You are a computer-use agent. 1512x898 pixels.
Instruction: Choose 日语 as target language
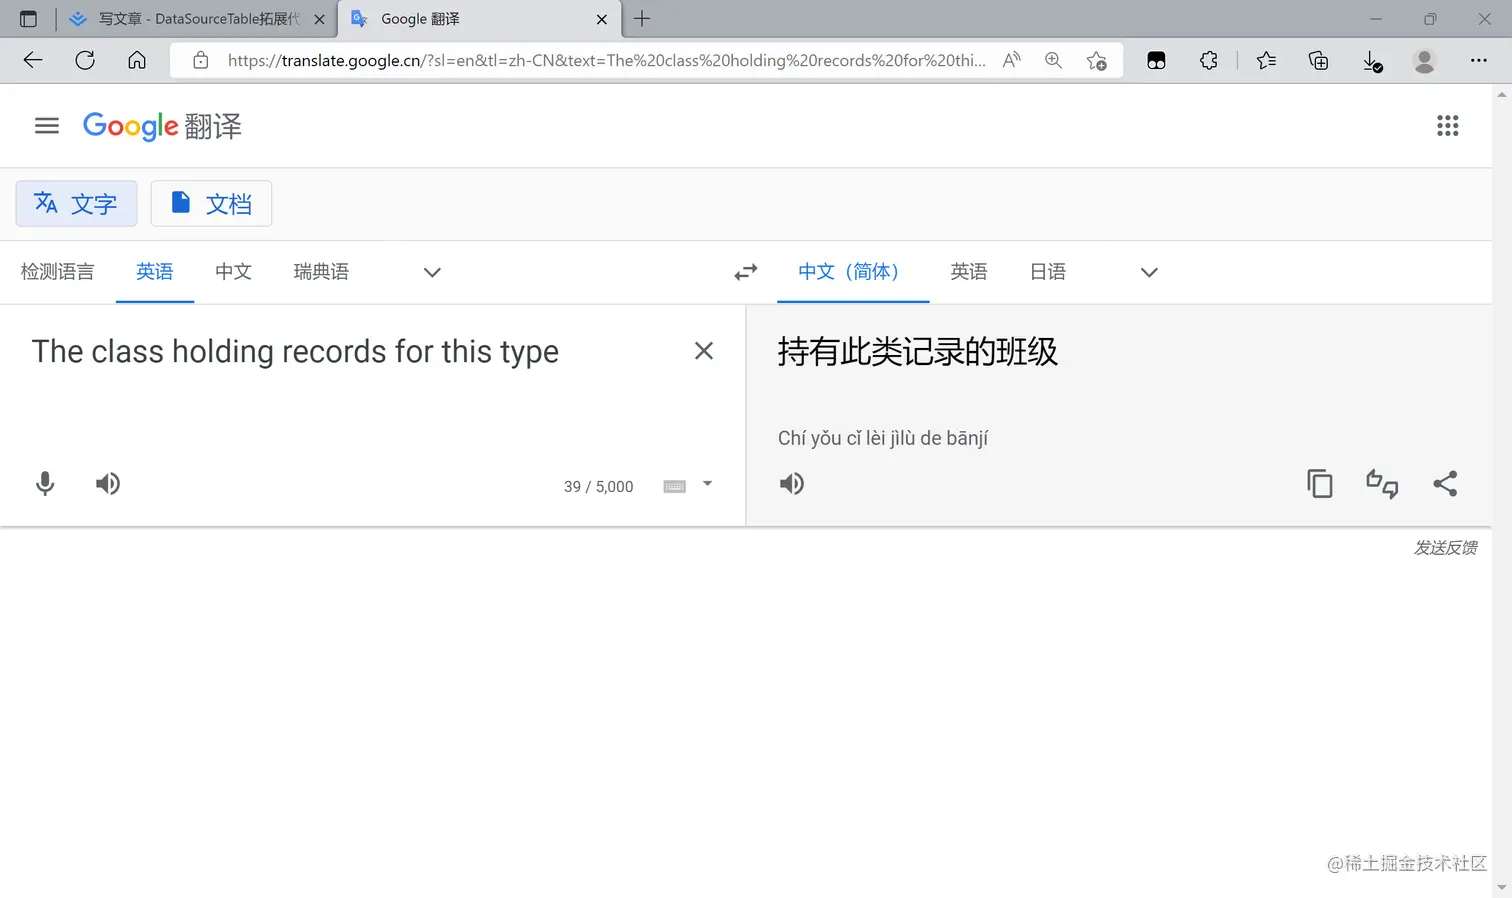[x=1048, y=272]
